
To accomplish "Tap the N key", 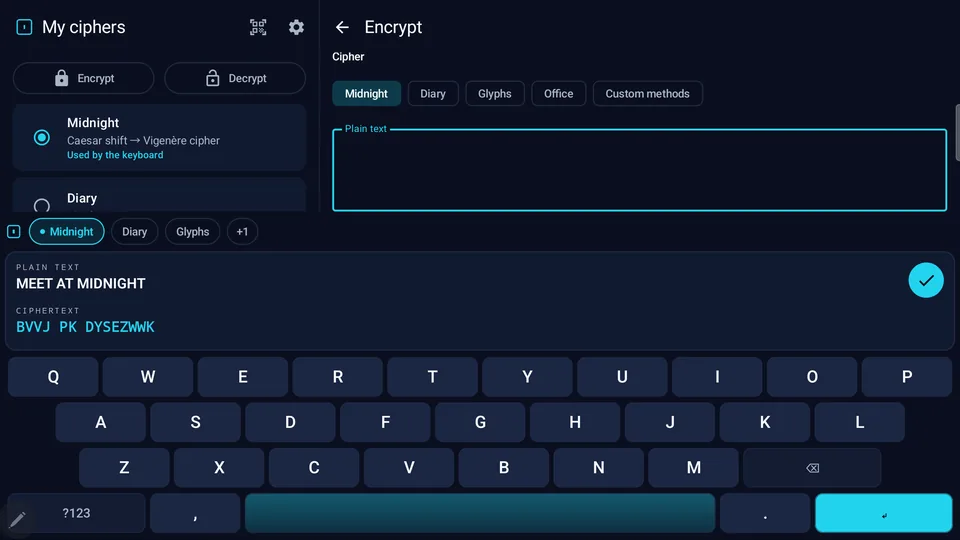I will (x=599, y=468).
